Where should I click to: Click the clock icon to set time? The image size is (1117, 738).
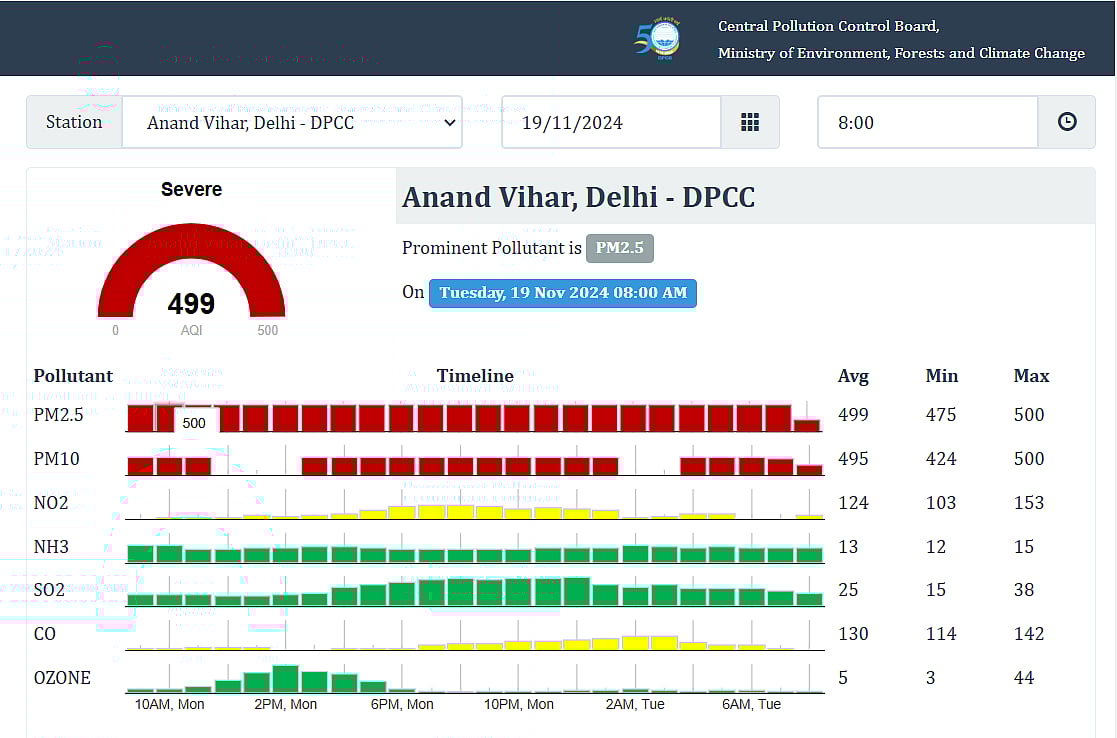(x=1067, y=122)
